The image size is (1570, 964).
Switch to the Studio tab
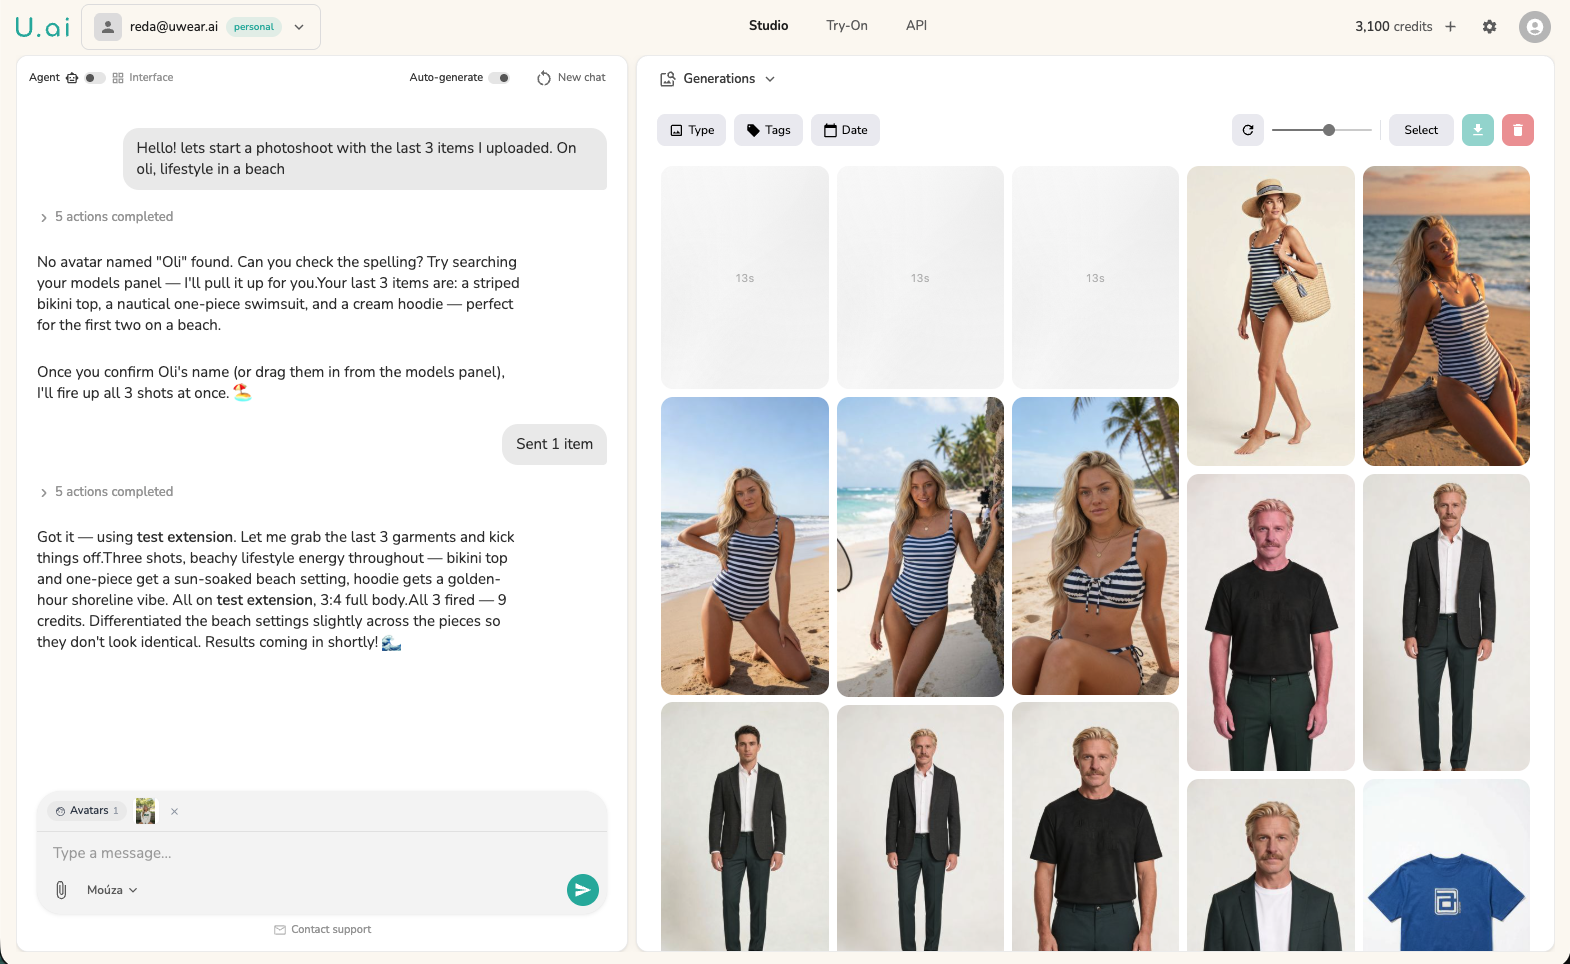[768, 26]
